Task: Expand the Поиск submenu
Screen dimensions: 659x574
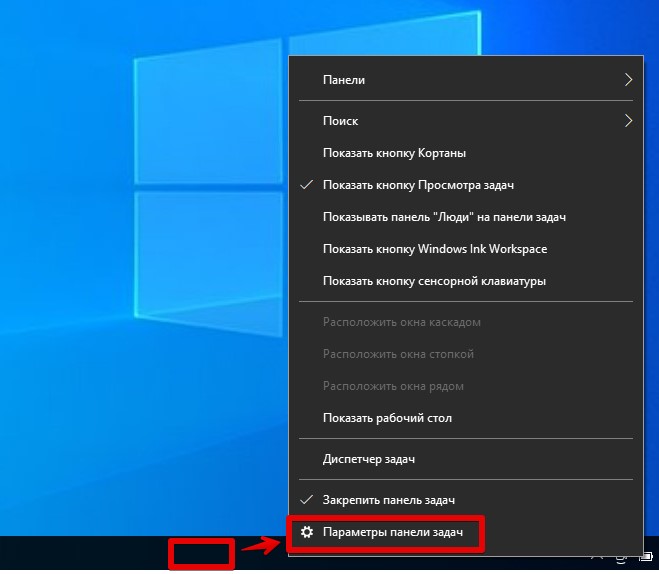Action: click(466, 121)
